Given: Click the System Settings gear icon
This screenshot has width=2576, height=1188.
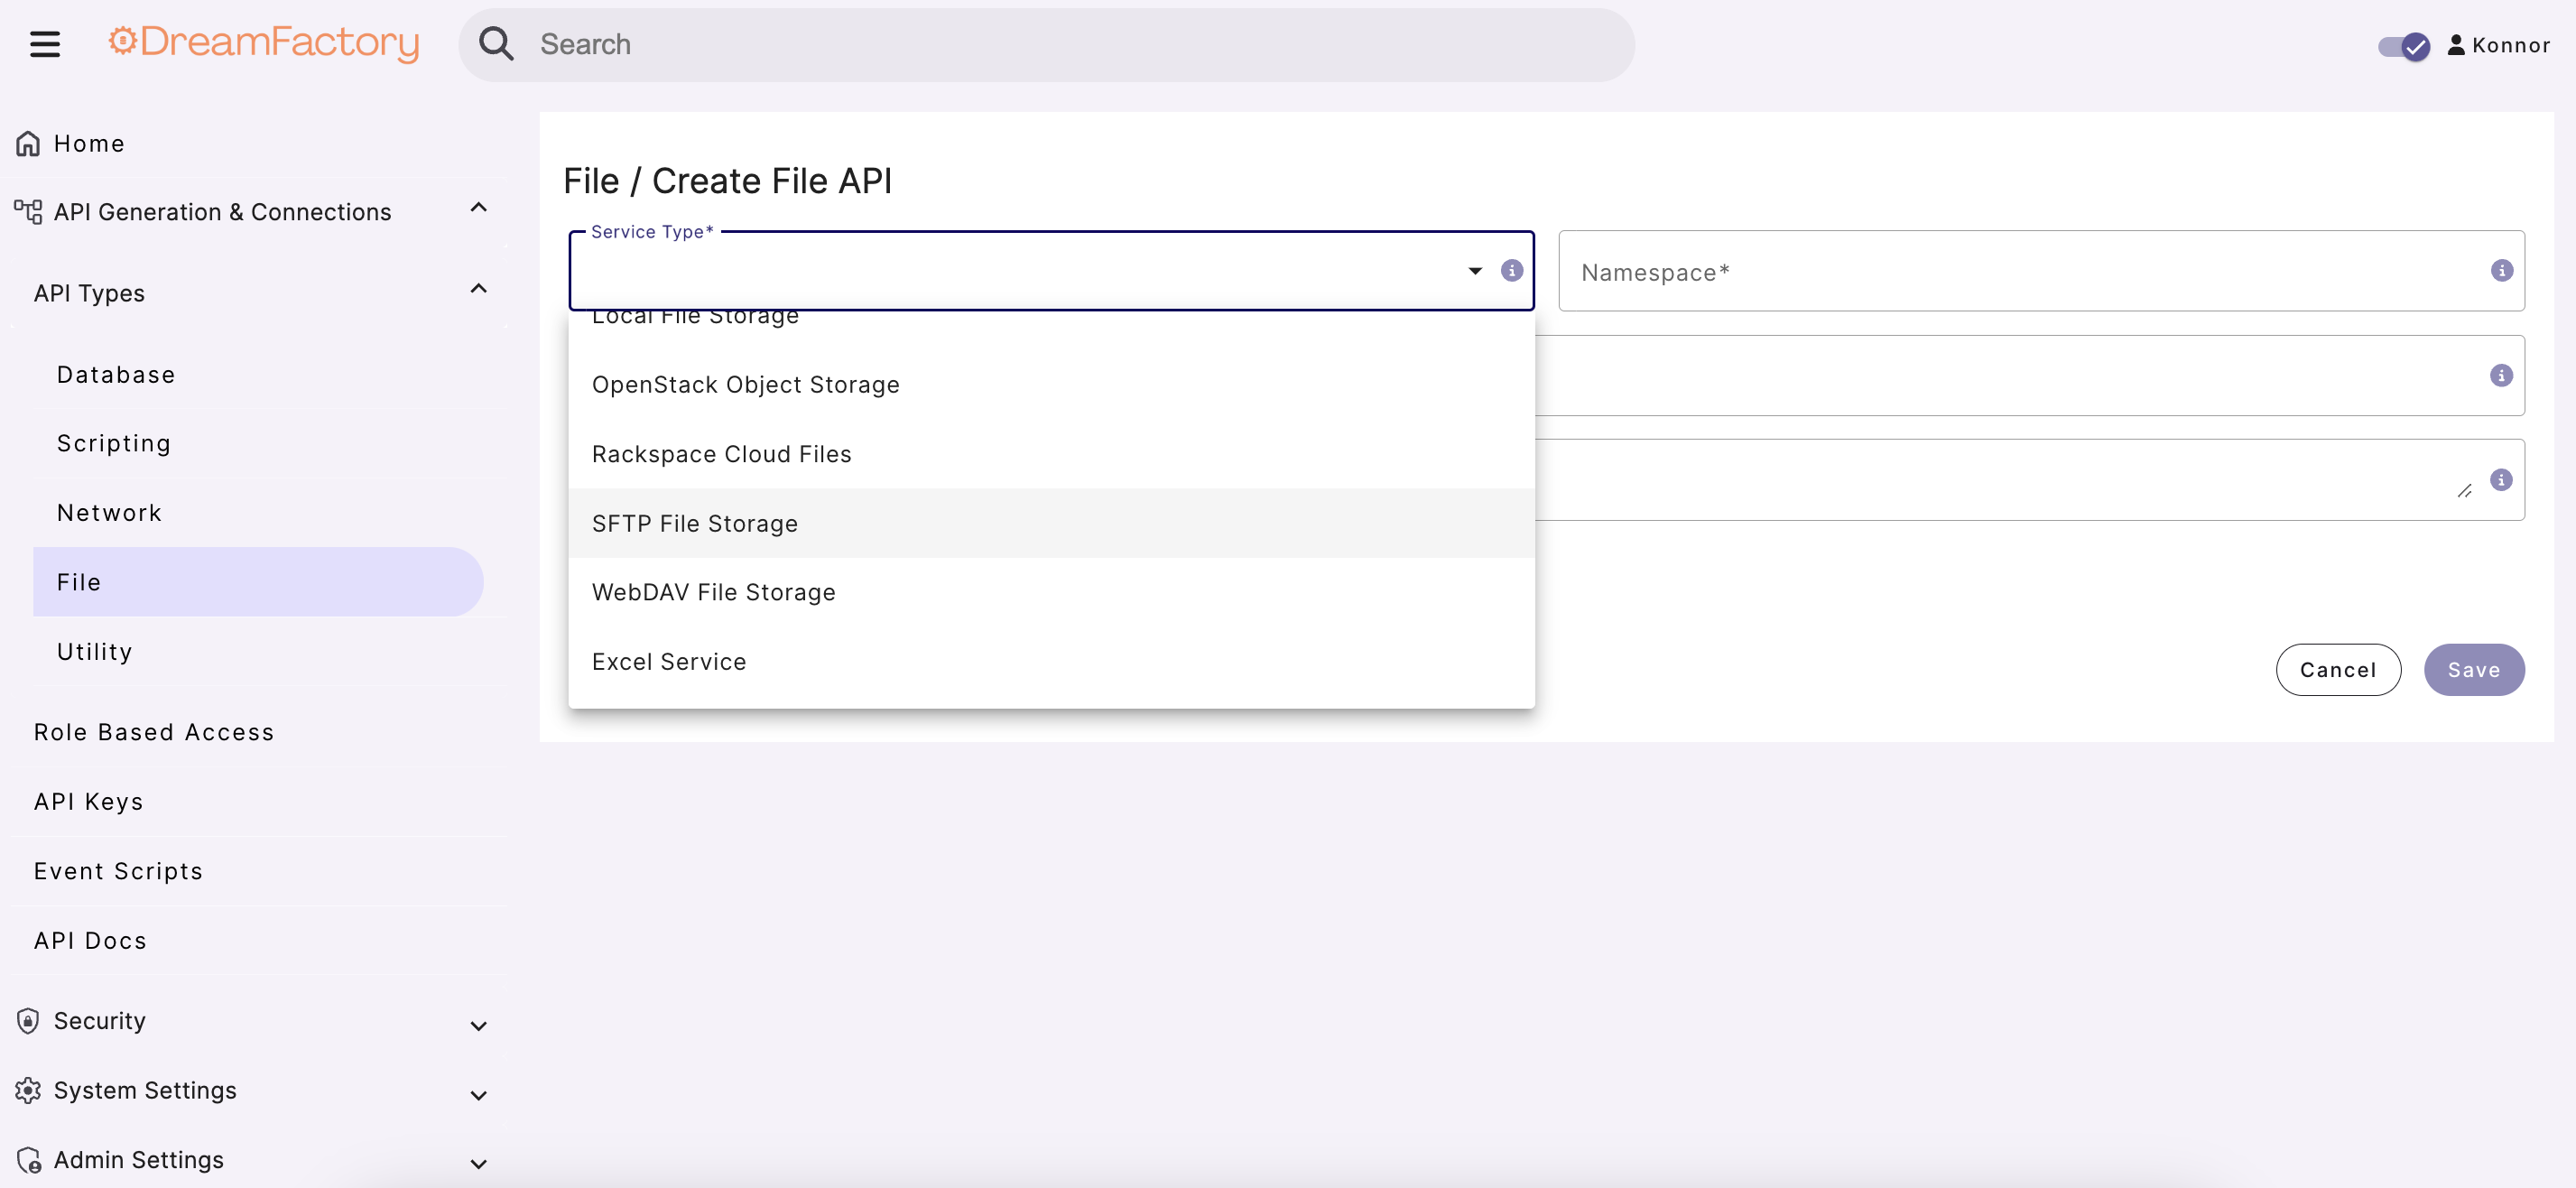Looking at the screenshot, I should tap(27, 1090).
